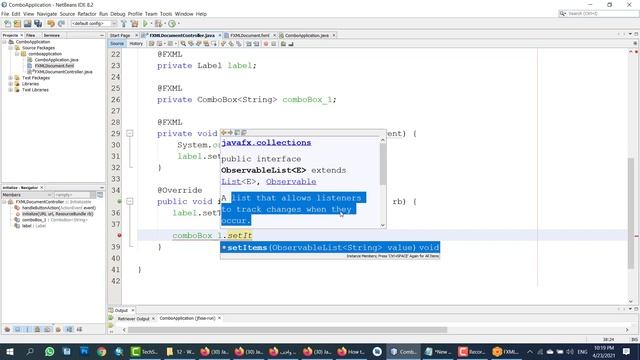Screen dimensions: 640x360
Task: Click the Uncomment icon in editor toolbar
Action: 291,44
